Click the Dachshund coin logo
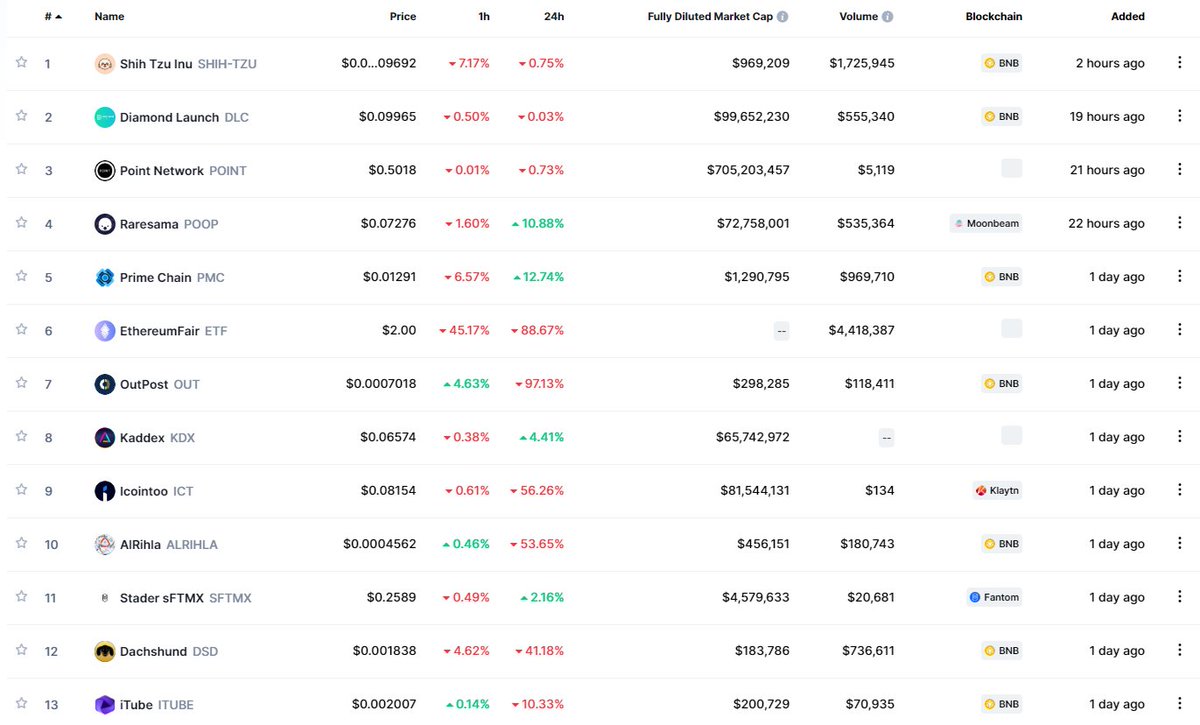Screen dimensions: 1200x725 (105, 652)
